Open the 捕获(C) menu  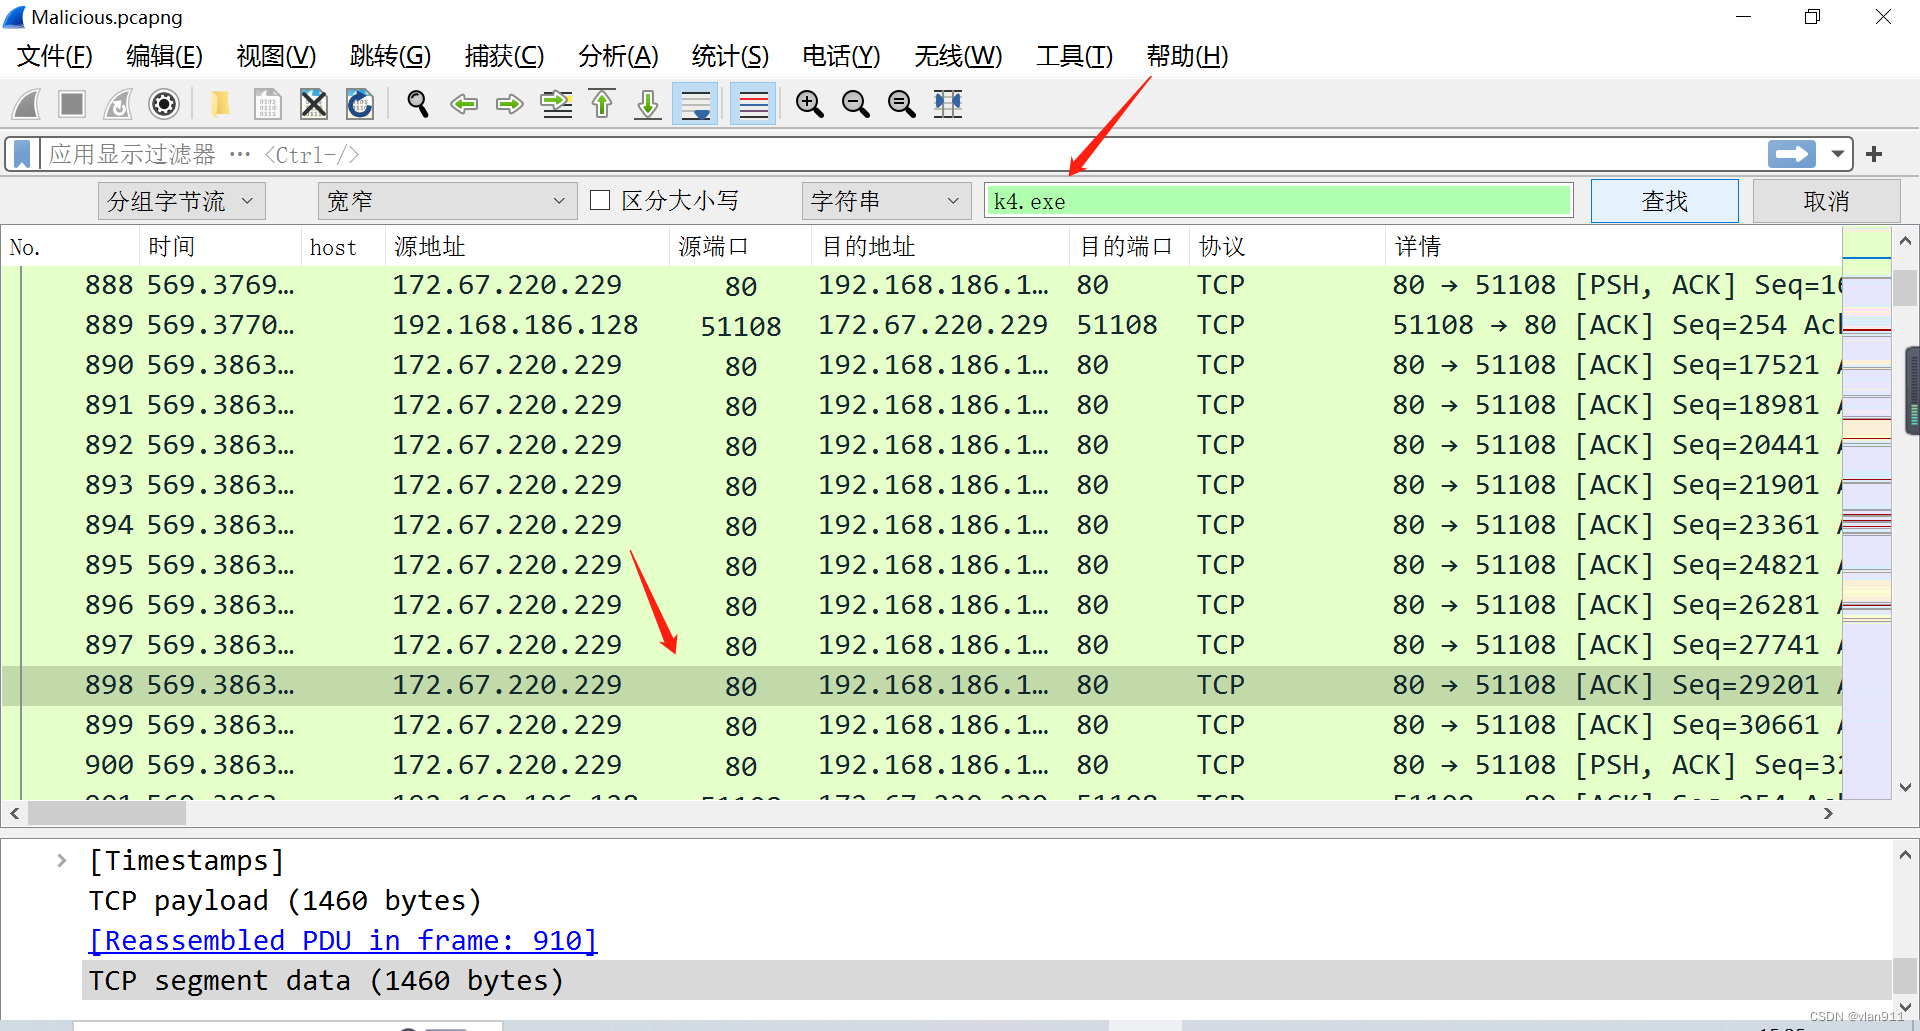coord(504,56)
